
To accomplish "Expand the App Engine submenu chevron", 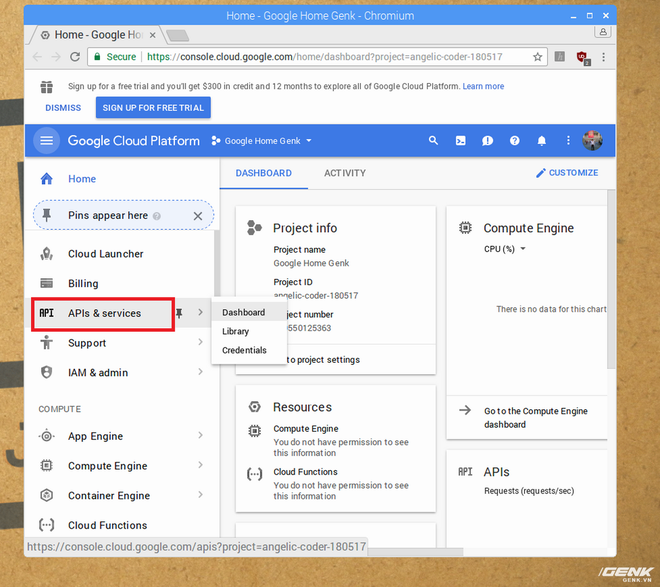I will (x=201, y=435).
